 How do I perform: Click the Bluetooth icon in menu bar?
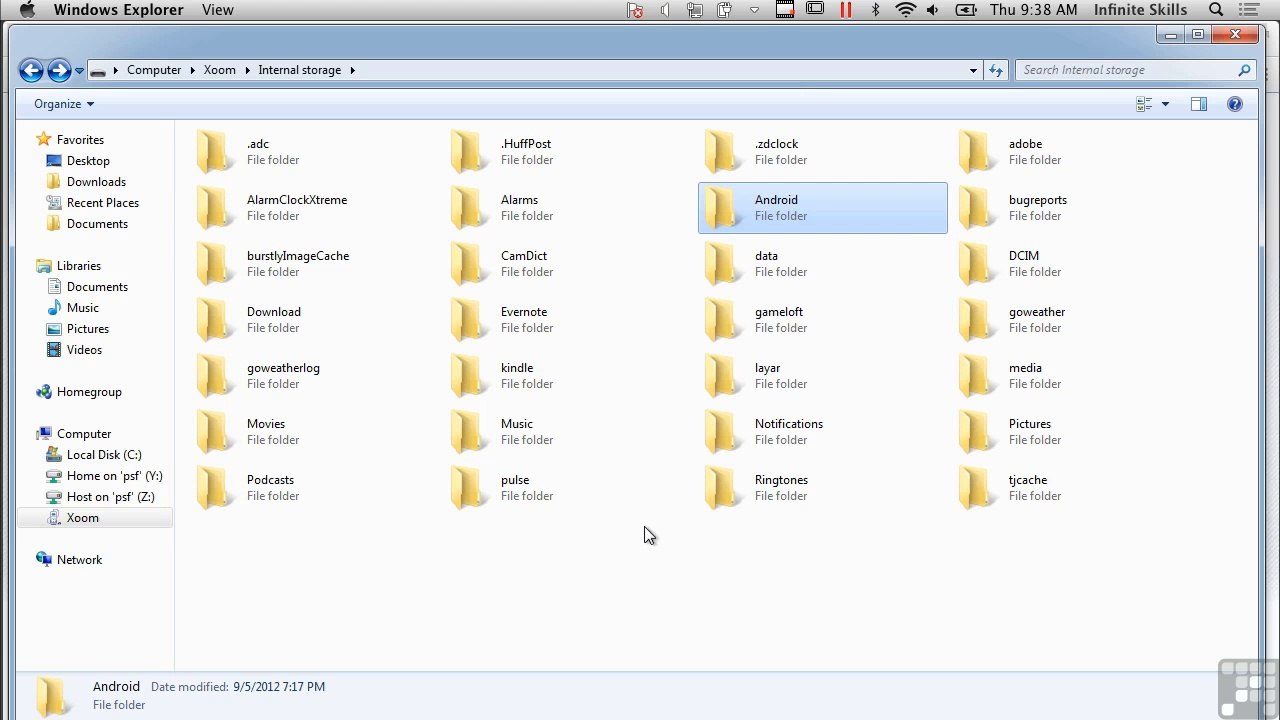click(x=876, y=10)
